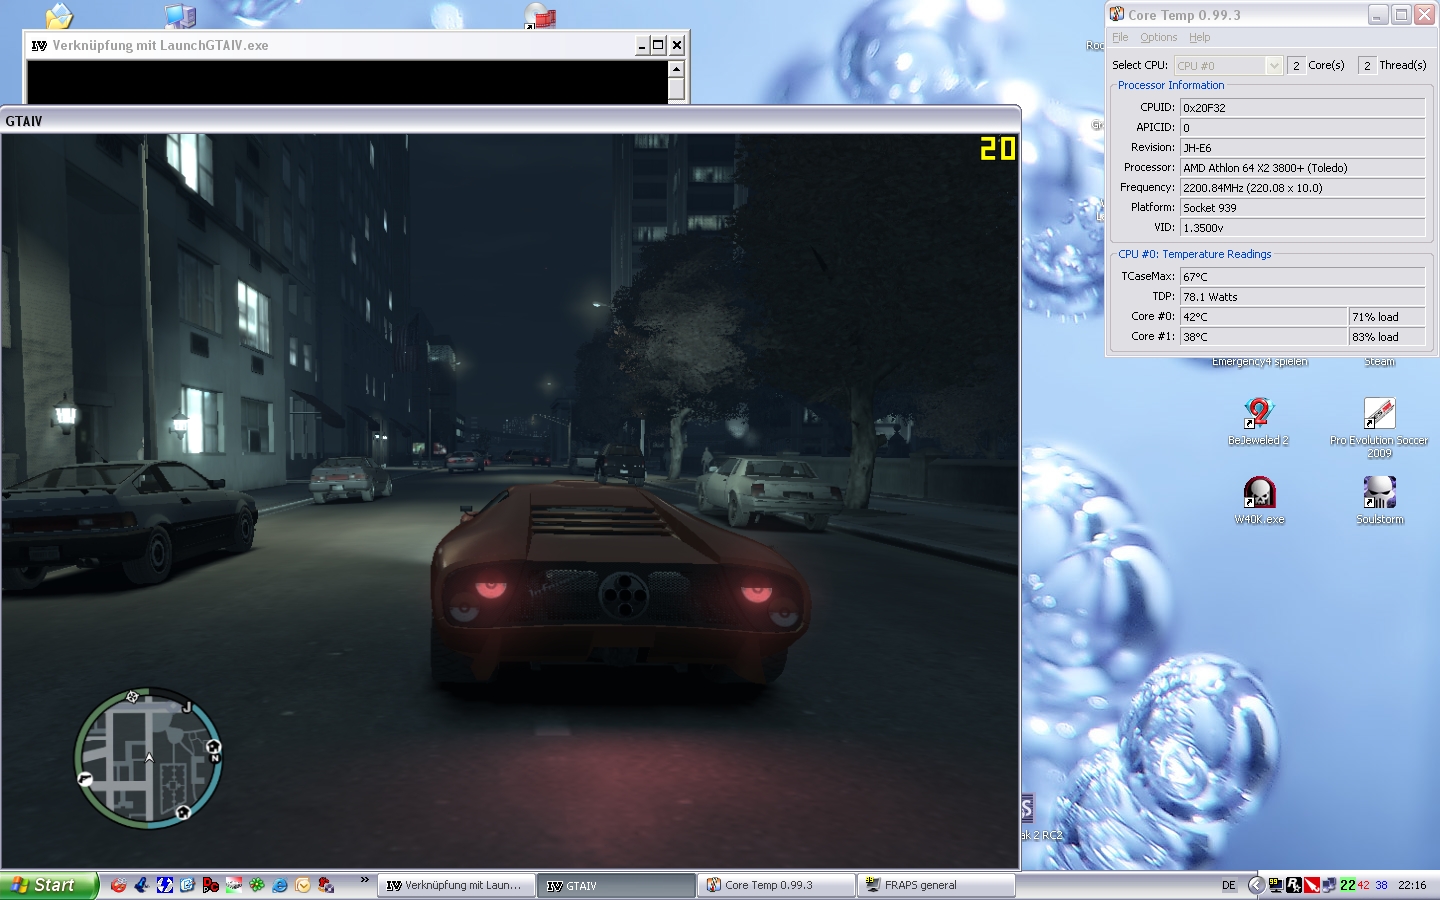Click the Cores count field
1440x900 pixels.
(x=1296, y=65)
